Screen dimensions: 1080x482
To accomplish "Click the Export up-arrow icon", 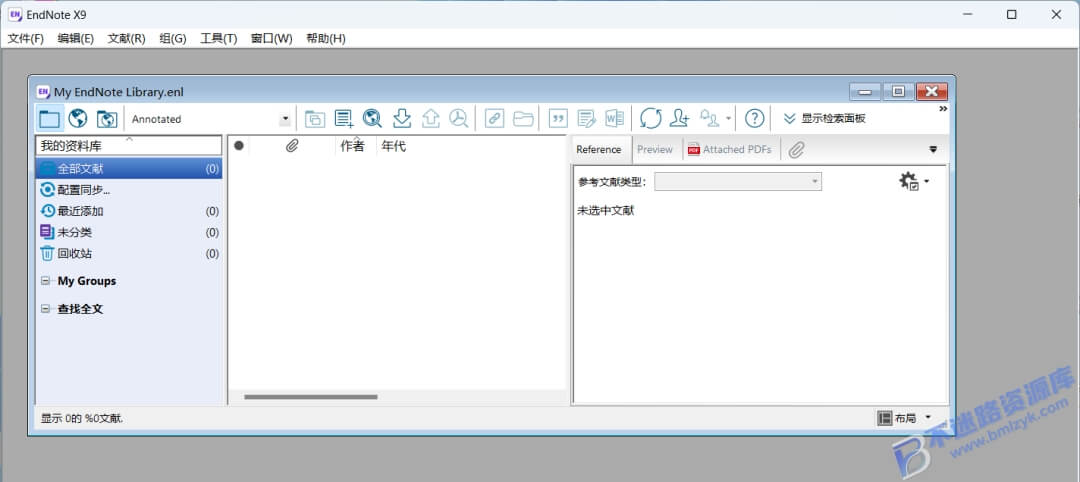I will point(430,118).
